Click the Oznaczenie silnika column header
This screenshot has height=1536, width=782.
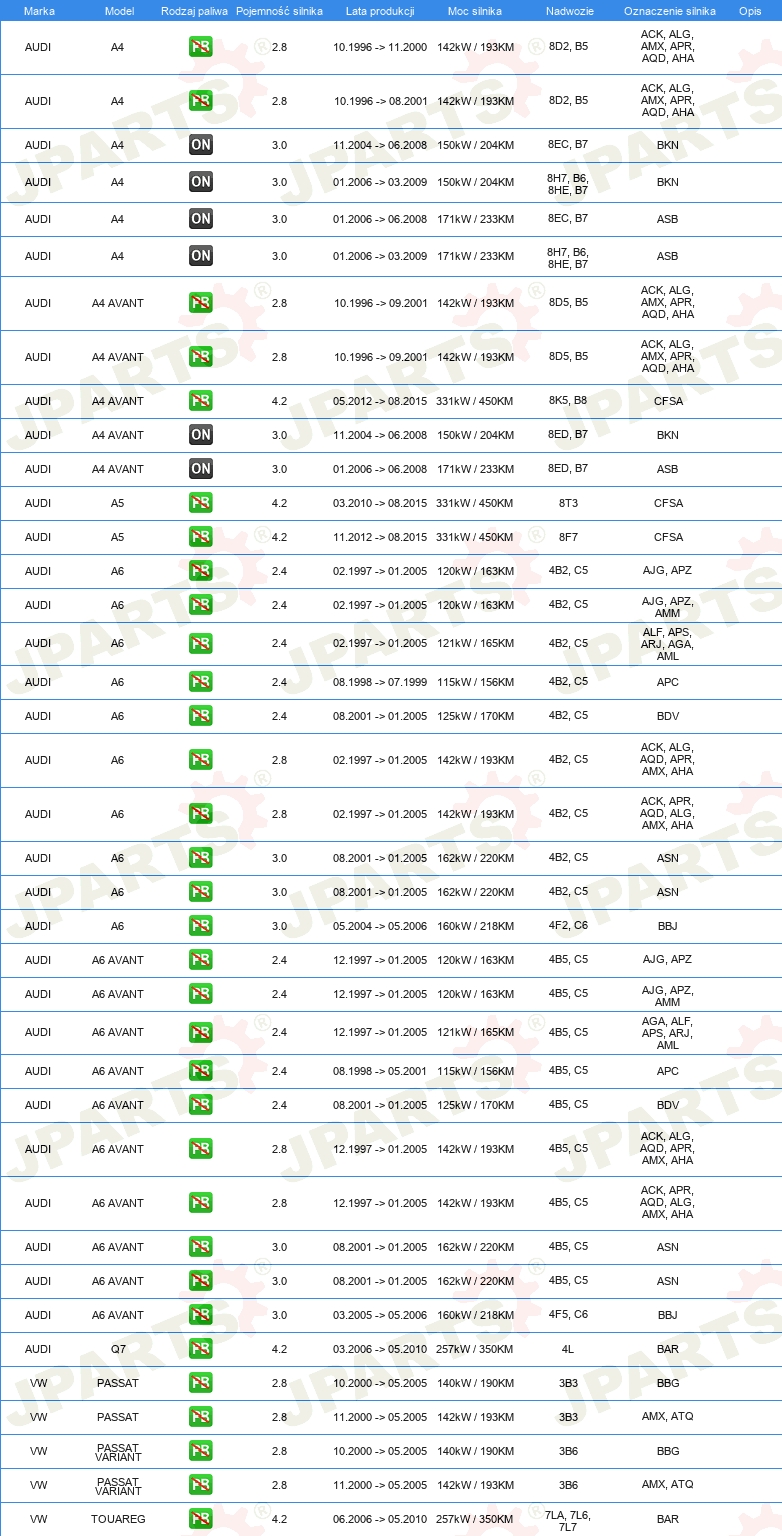(x=669, y=11)
